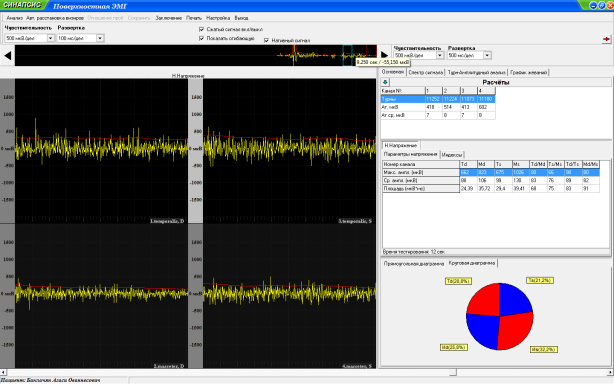Click the horizontal scrollbar's left arrow
614x384 pixels.
(3, 372)
